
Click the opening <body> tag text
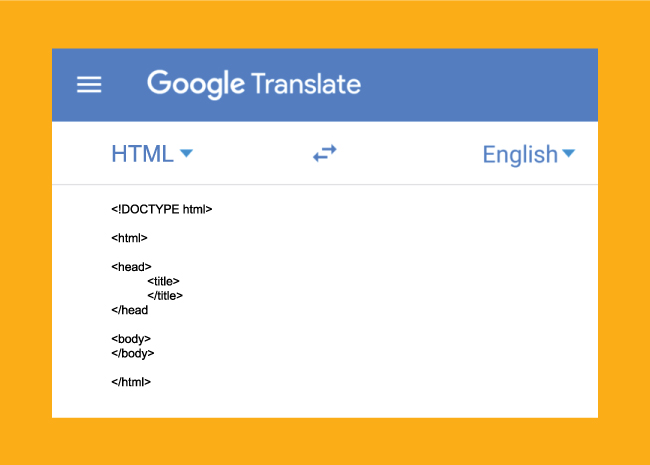coord(131,339)
